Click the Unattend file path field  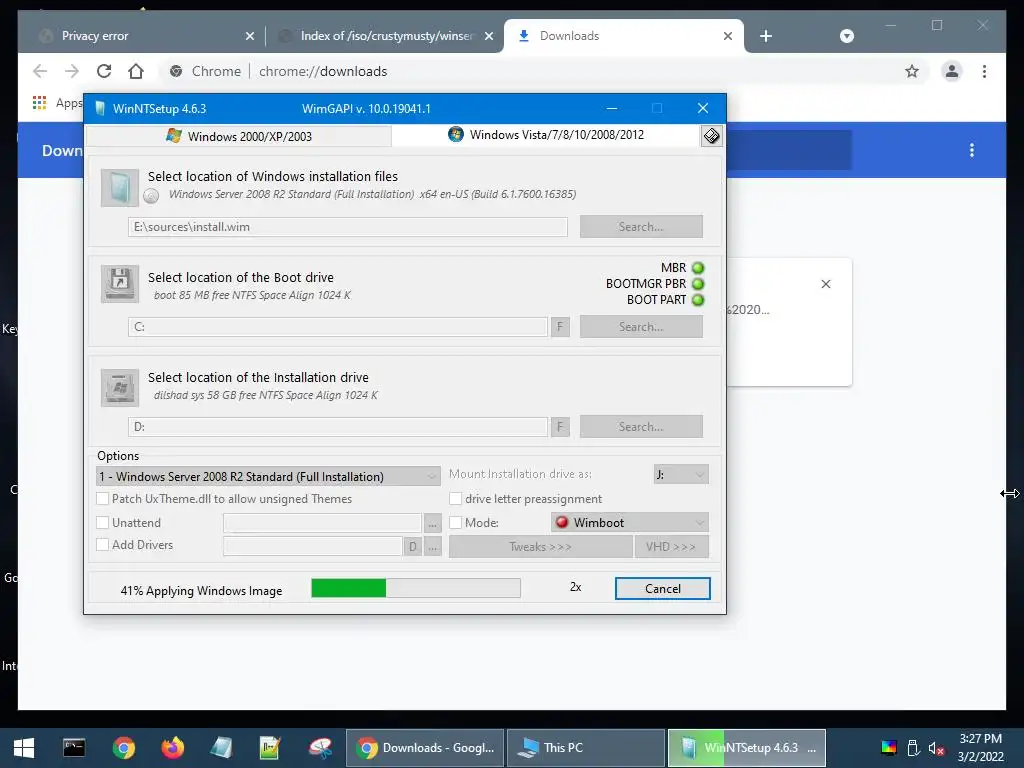point(322,523)
